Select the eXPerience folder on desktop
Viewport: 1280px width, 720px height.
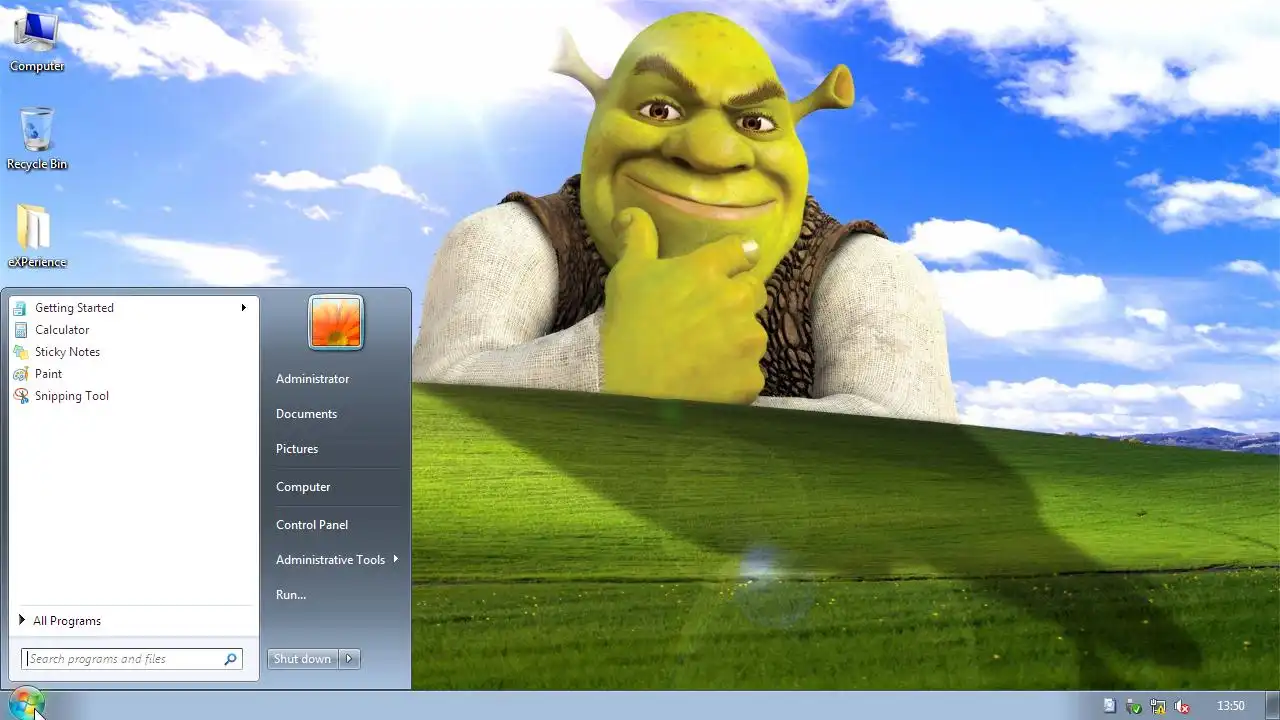[x=37, y=236]
